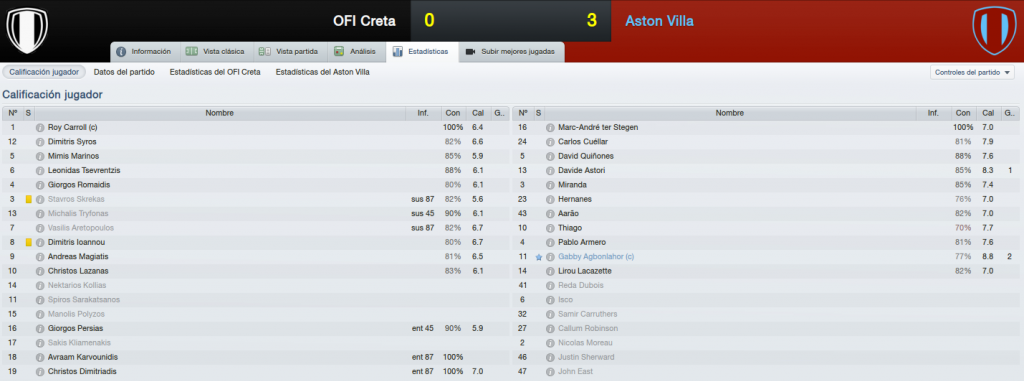The height and width of the screenshot is (381, 1024).
Task: Open the Vista clásica tab
Action: [215, 52]
